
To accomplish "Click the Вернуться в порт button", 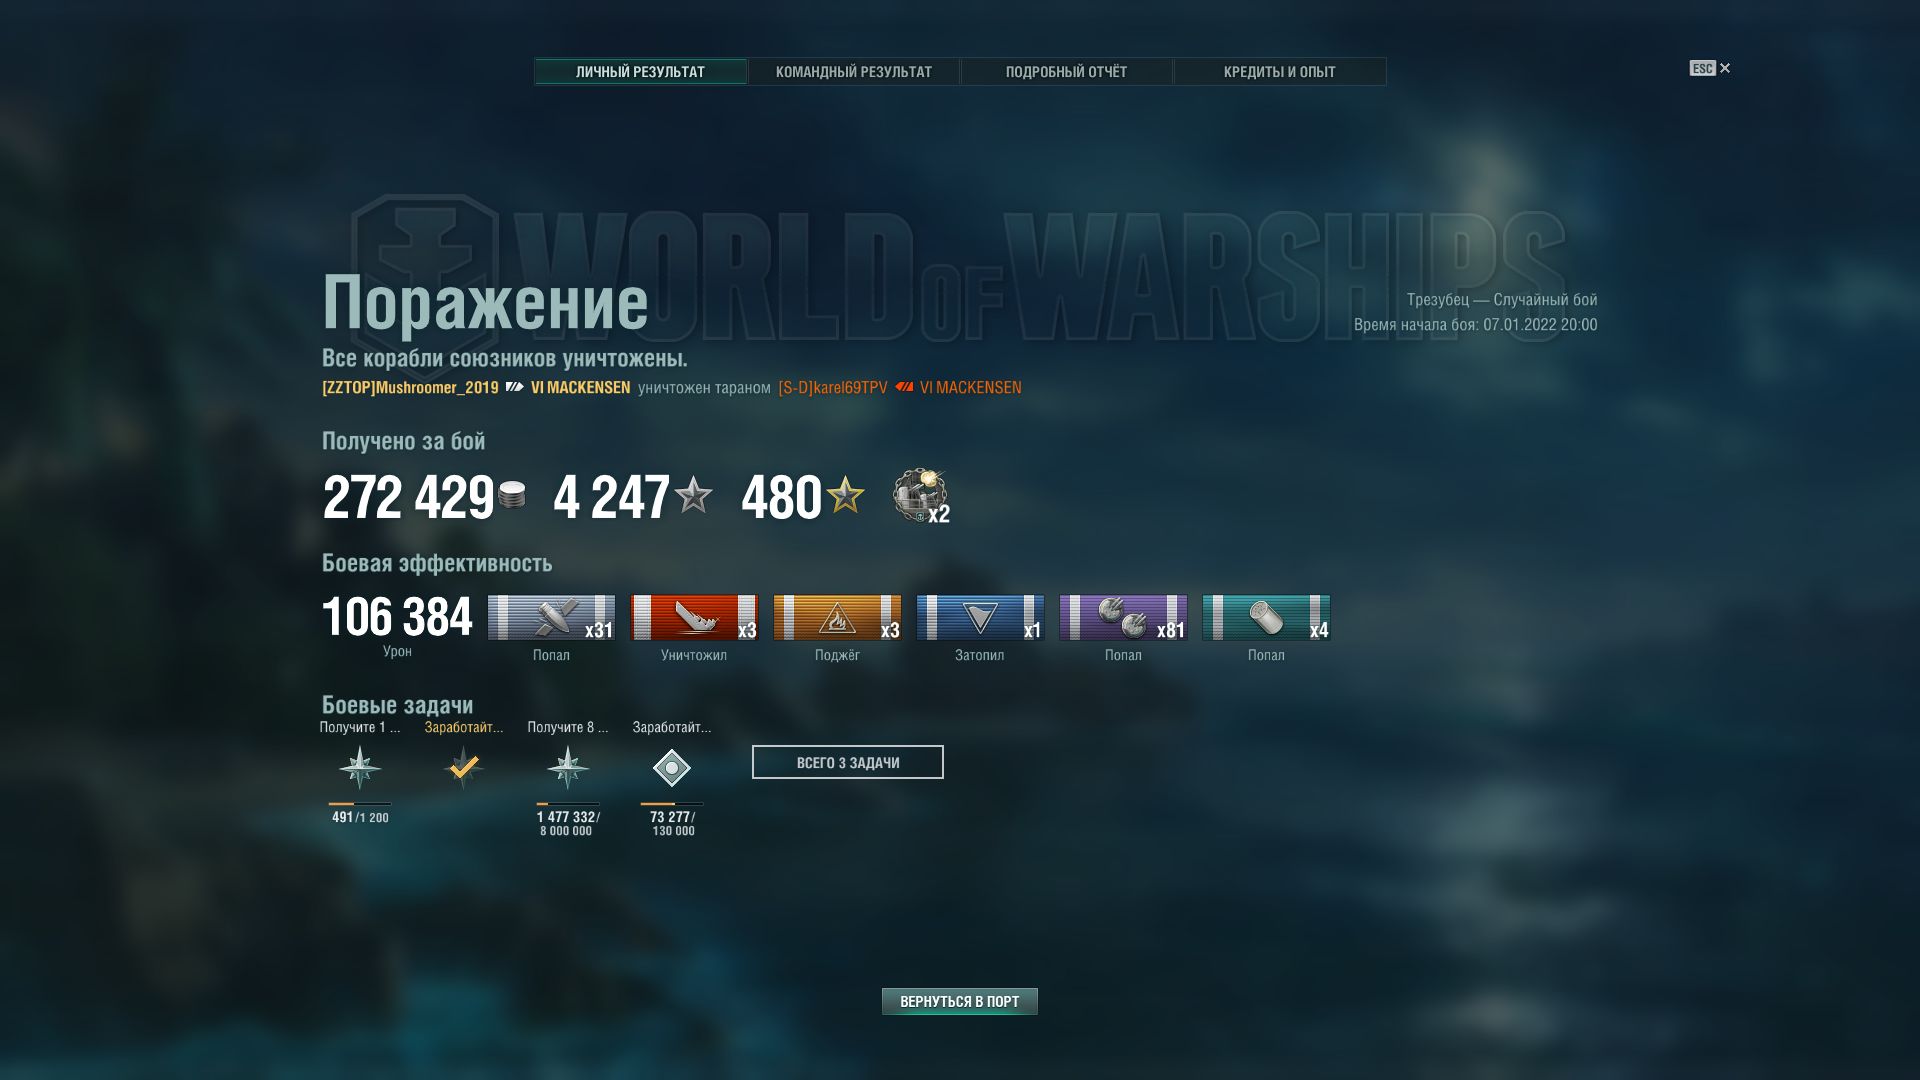I will [959, 1001].
